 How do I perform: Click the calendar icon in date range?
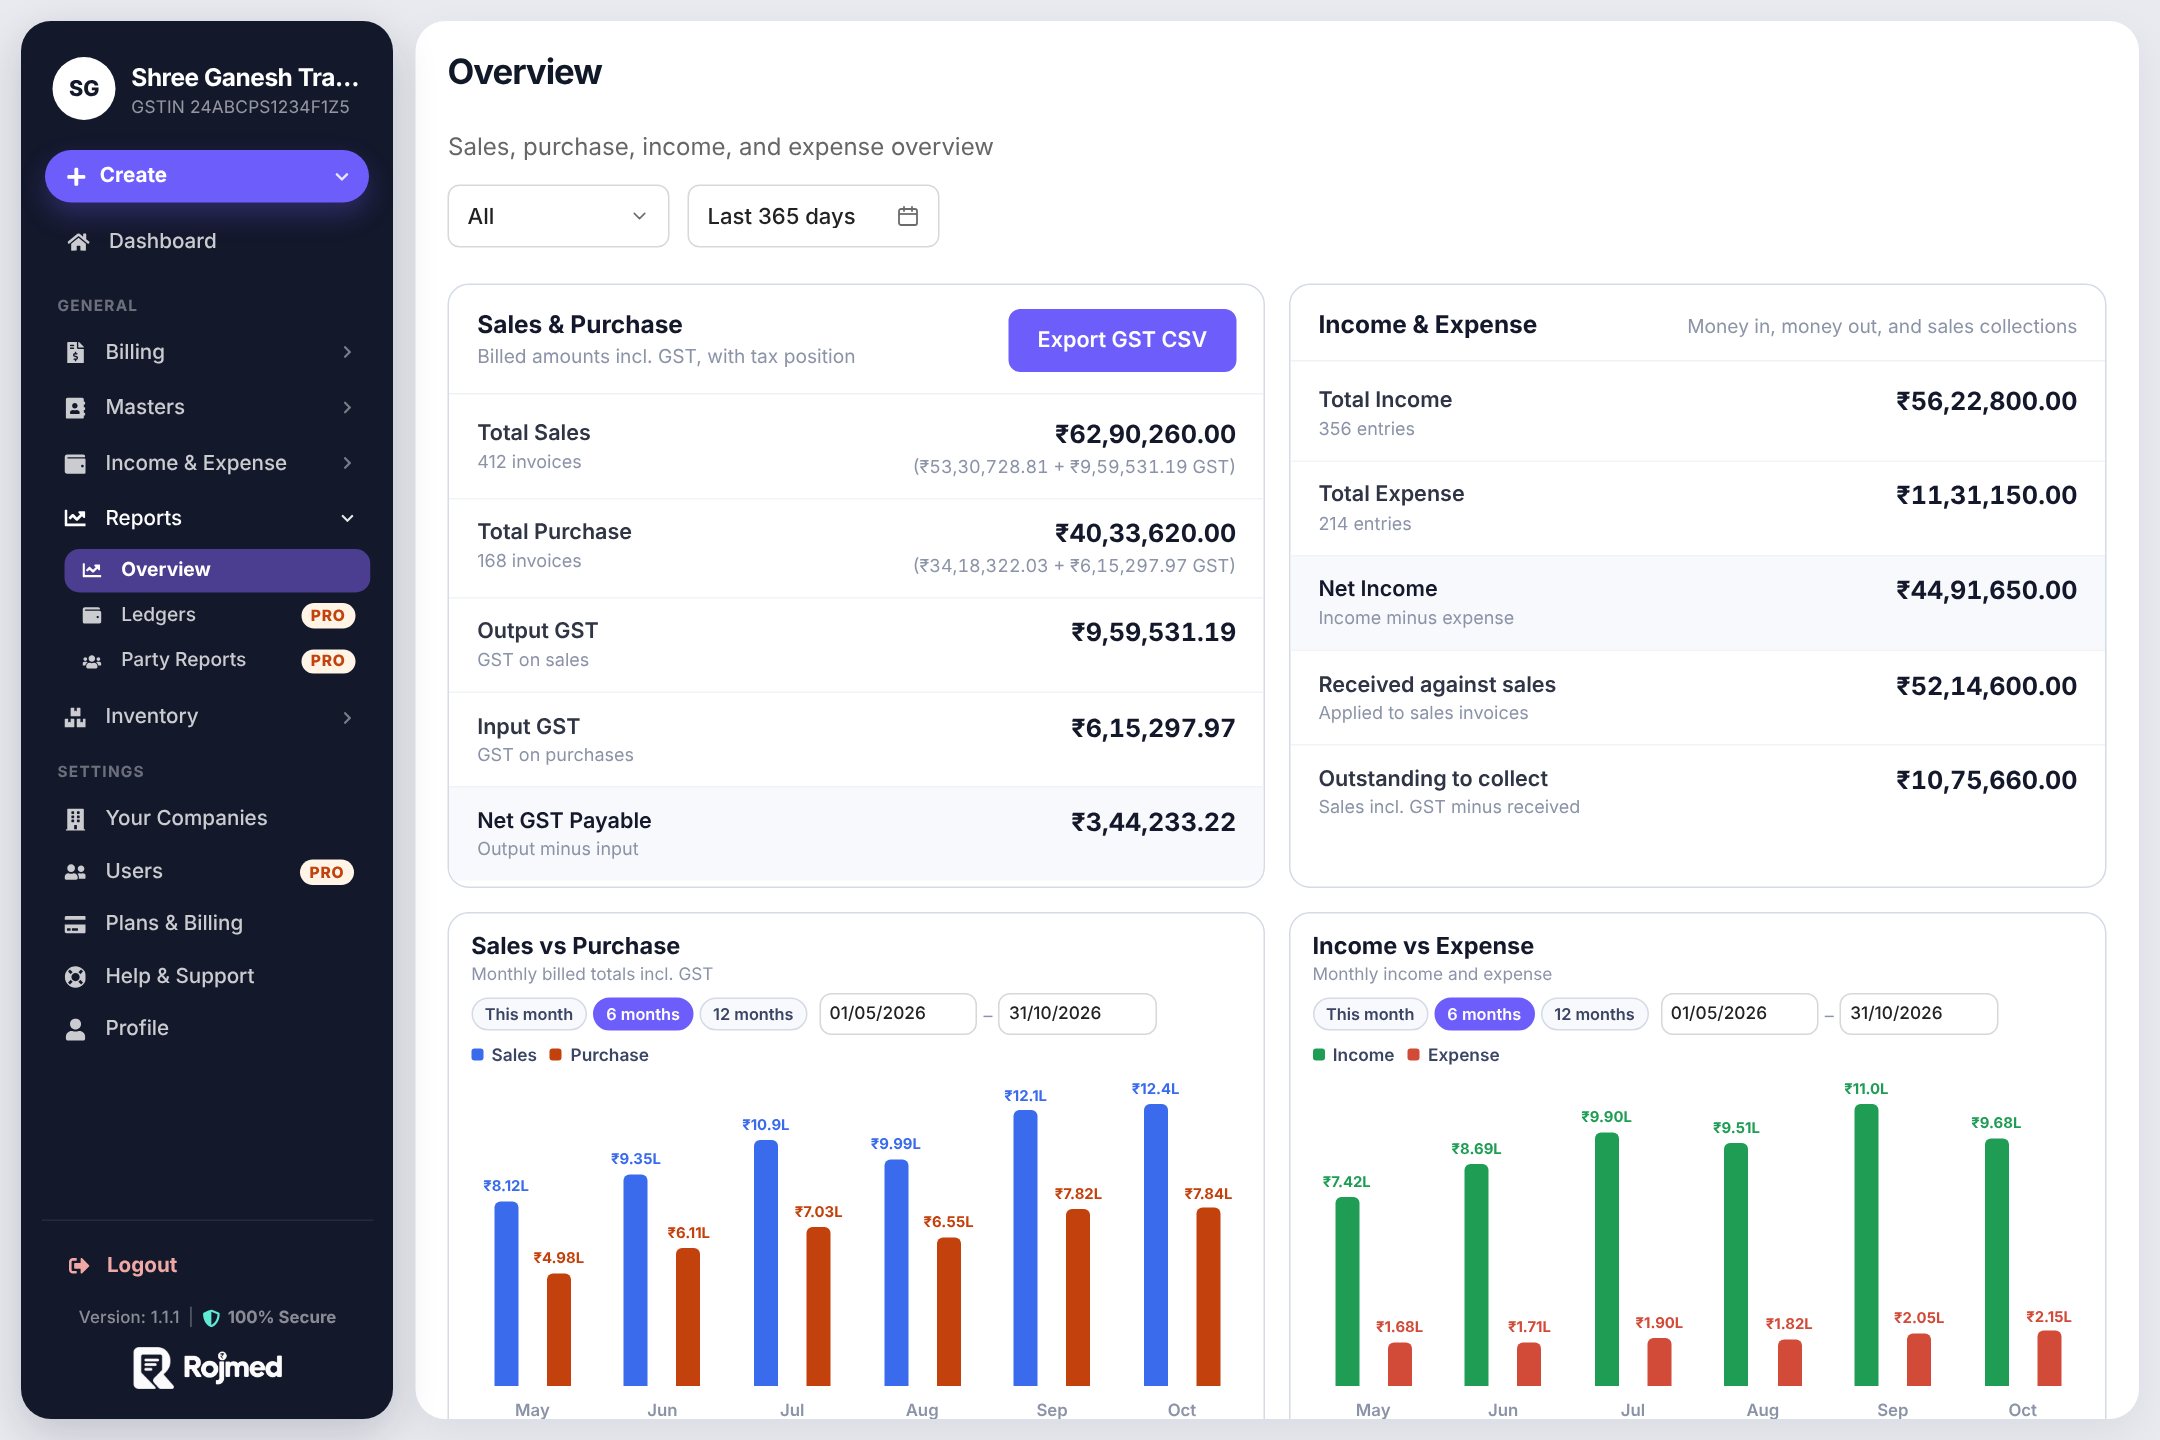pos(907,216)
